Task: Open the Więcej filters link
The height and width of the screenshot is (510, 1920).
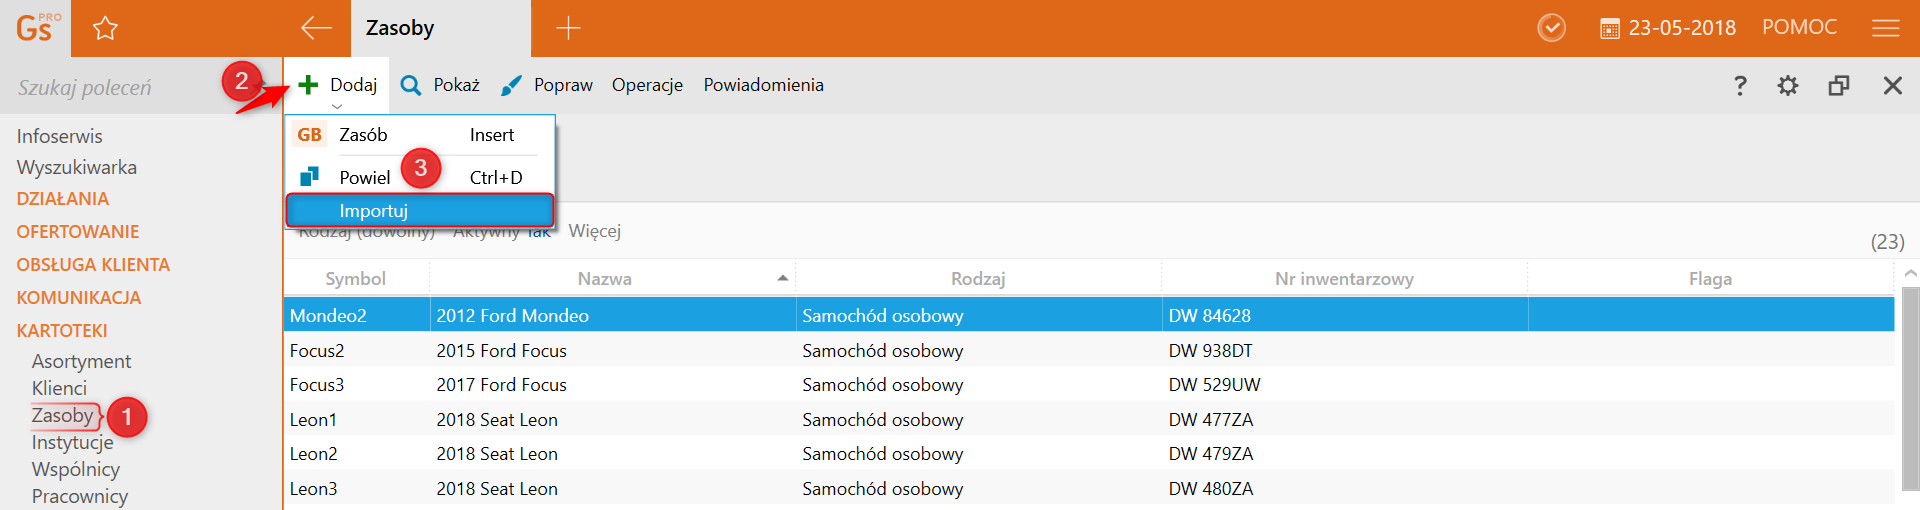Action: point(594,231)
